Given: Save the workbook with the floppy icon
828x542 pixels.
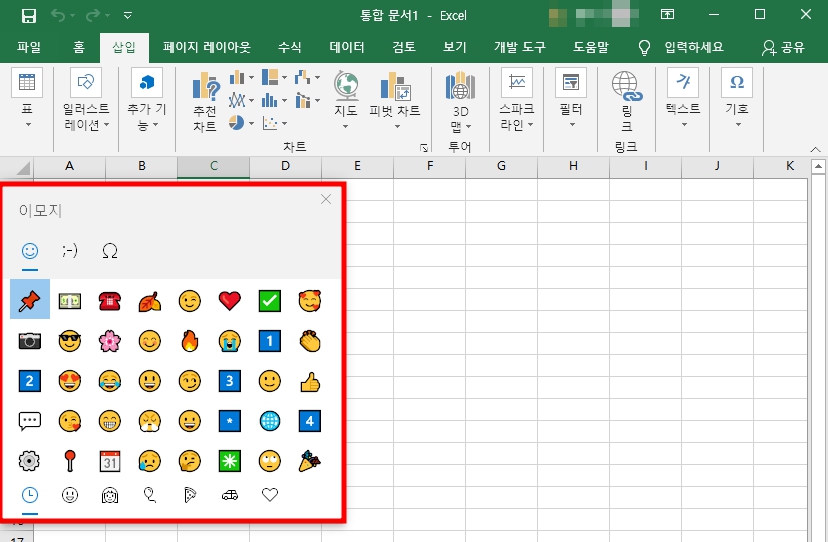Looking at the screenshot, I should (29, 15).
